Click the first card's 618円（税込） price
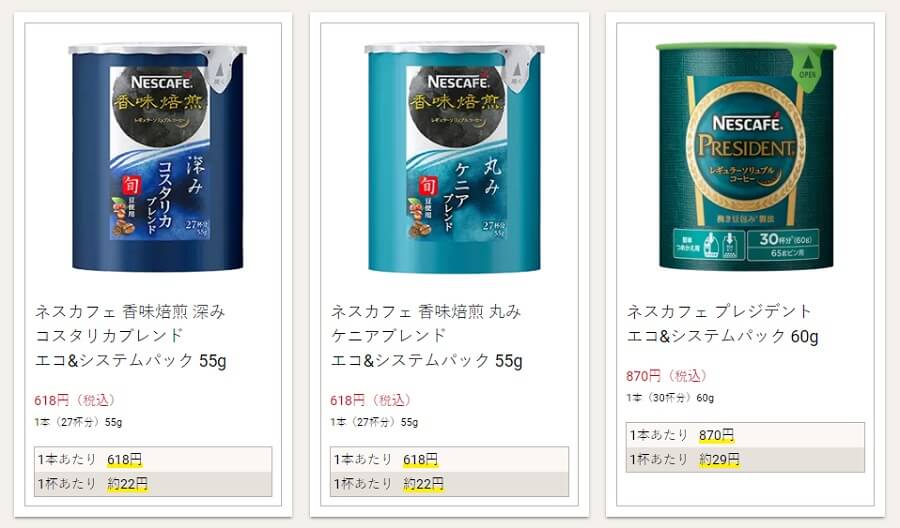This screenshot has width=900, height=528. point(75,400)
